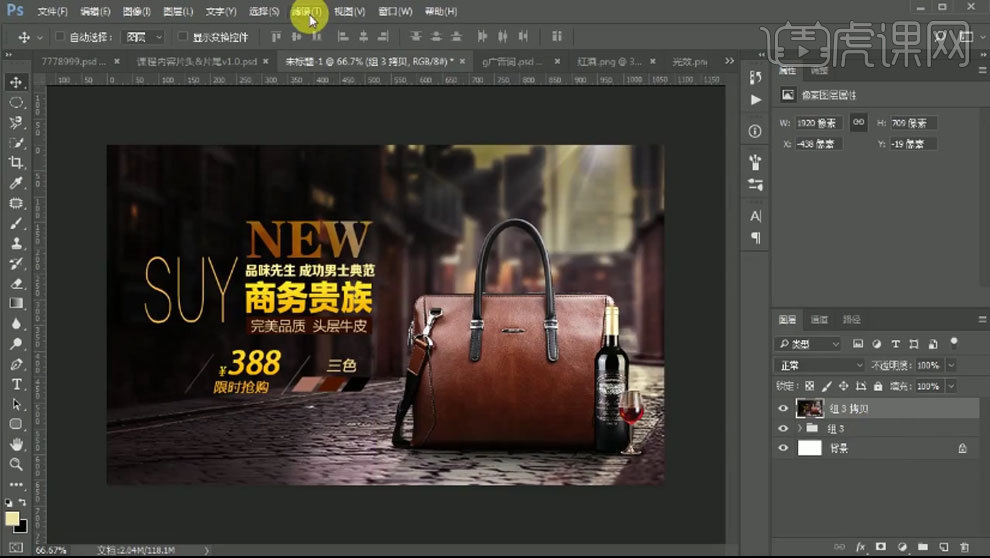
Task: Click the width W input field
Action: pos(818,123)
